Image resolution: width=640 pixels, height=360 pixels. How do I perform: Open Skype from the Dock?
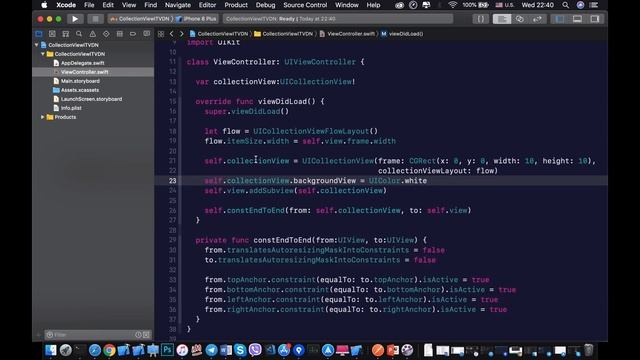point(240,350)
